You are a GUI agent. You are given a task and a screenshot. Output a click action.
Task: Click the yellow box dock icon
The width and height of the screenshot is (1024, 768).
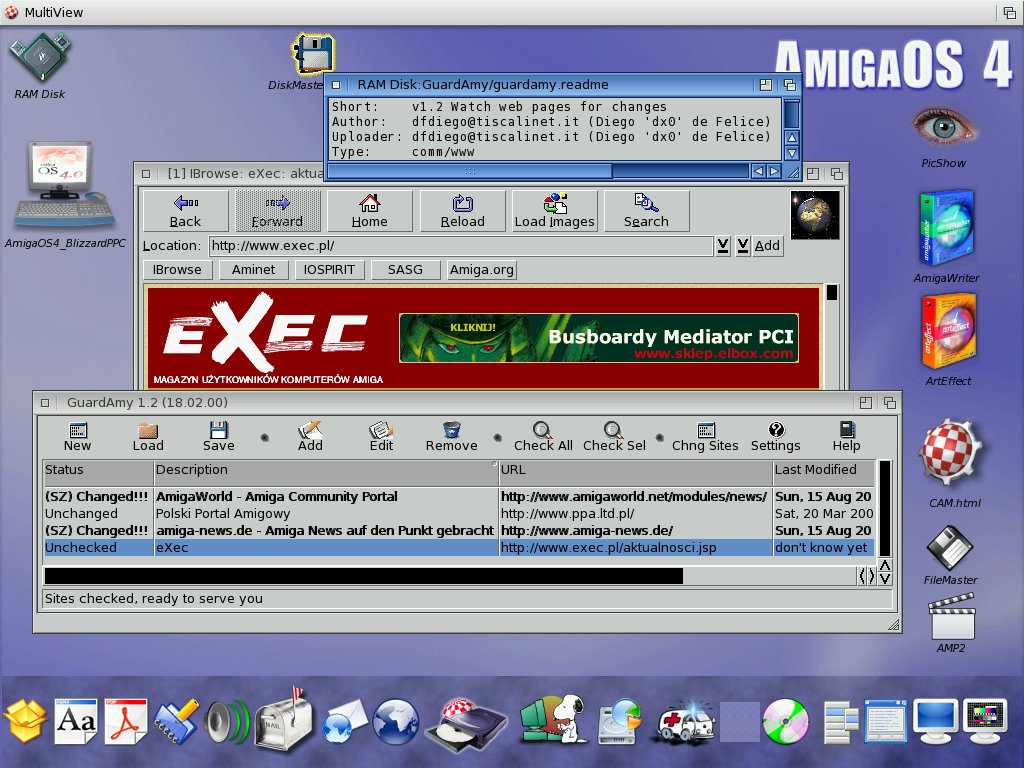click(24, 721)
